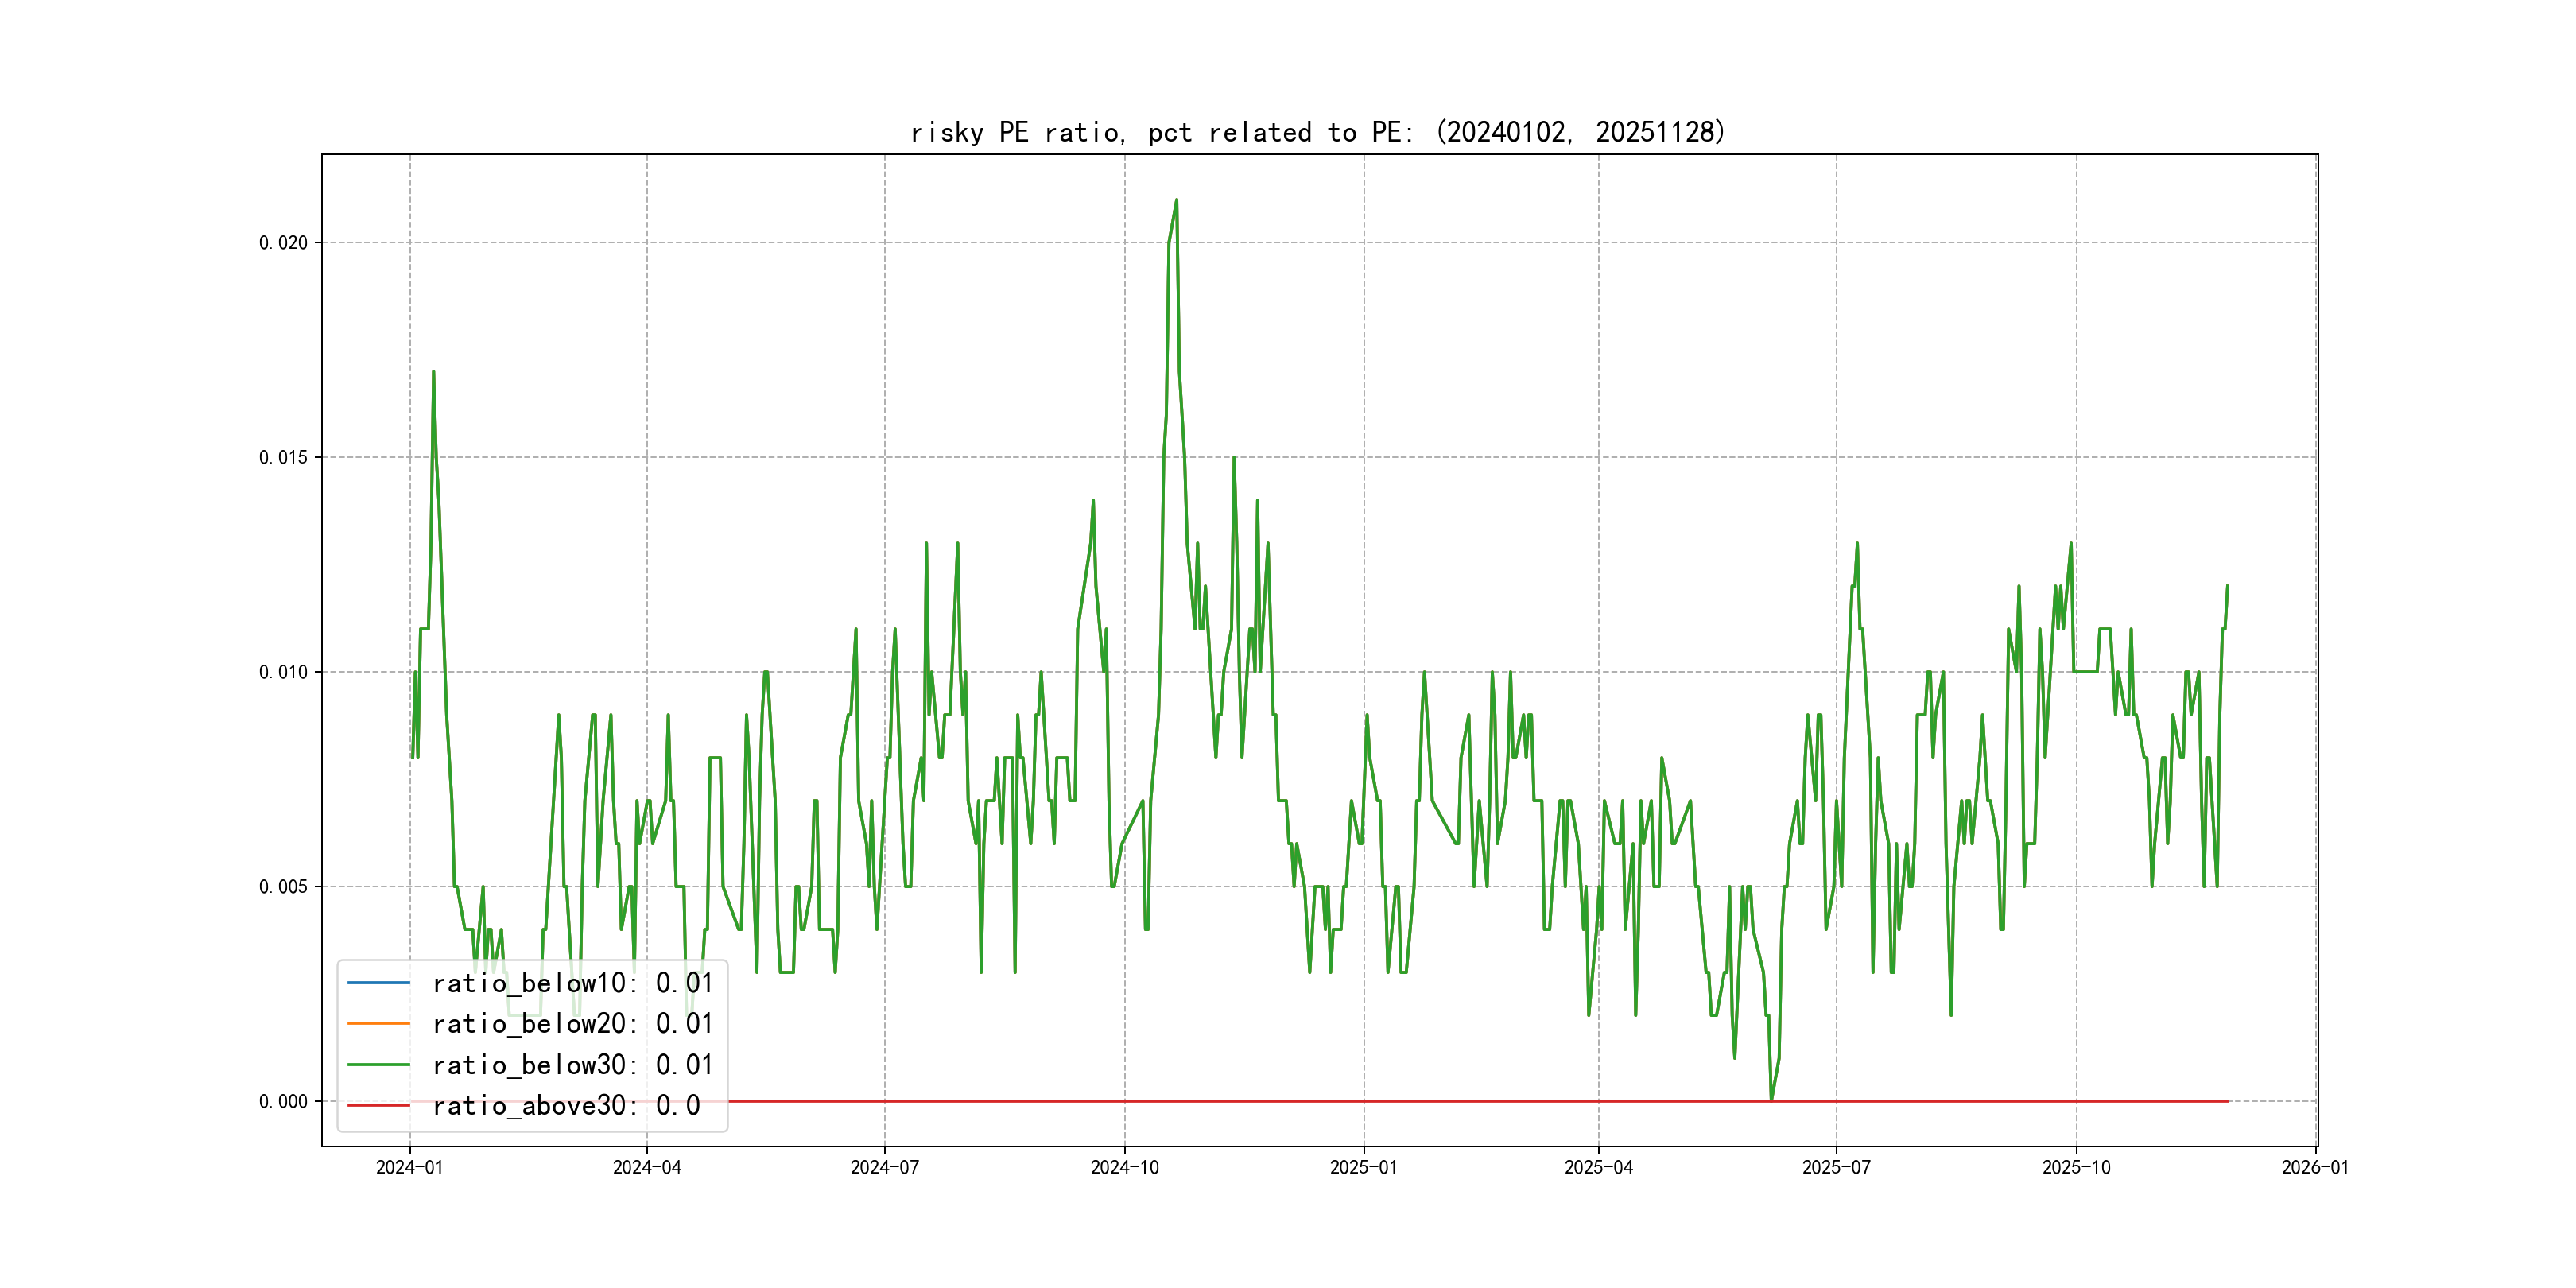2576x1288 pixels.
Task: Click the 0.015 y-axis tick label
Action: [283, 458]
